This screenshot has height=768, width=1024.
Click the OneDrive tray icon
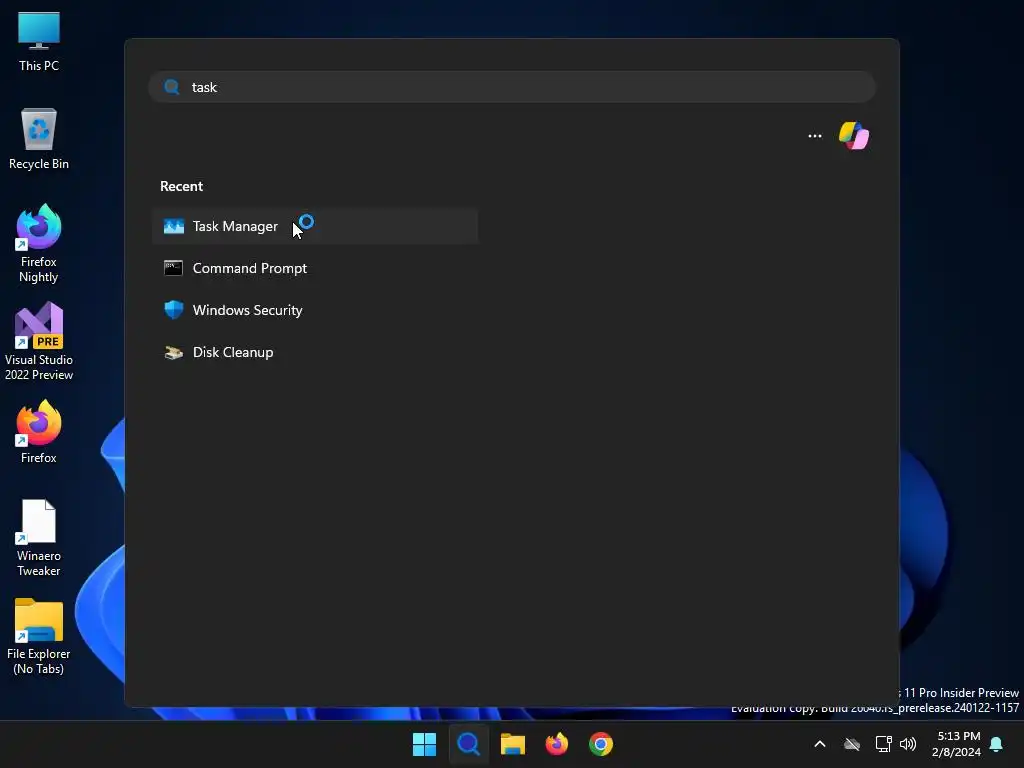[852, 744]
